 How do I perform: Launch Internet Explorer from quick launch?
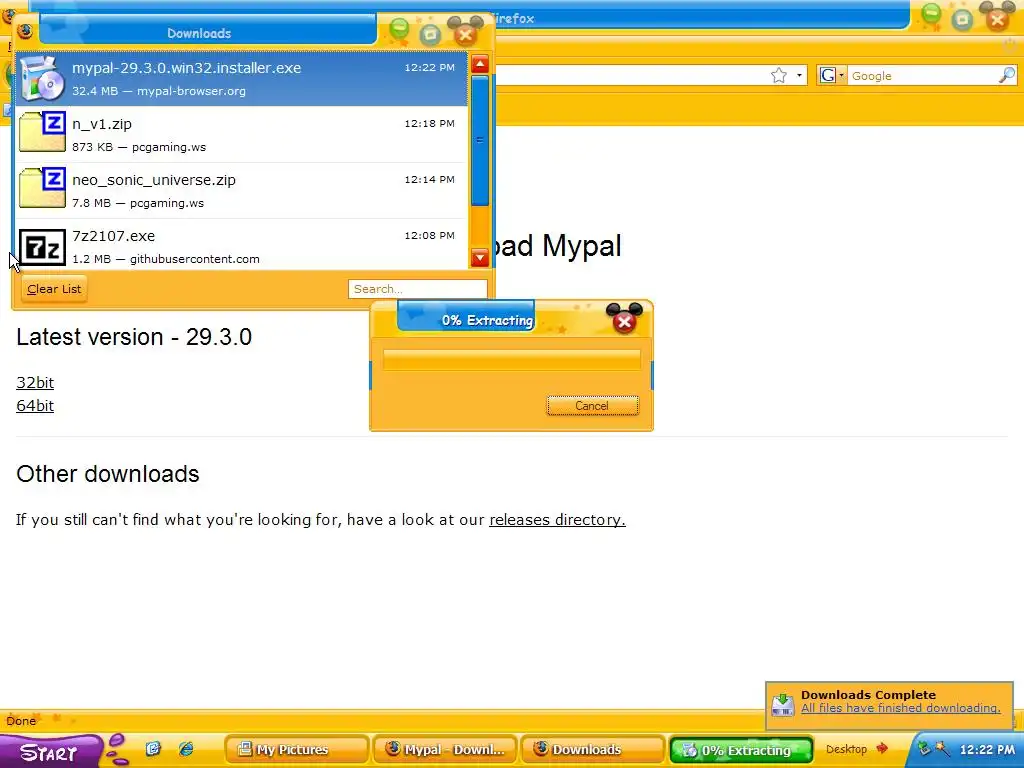point(186,749)
